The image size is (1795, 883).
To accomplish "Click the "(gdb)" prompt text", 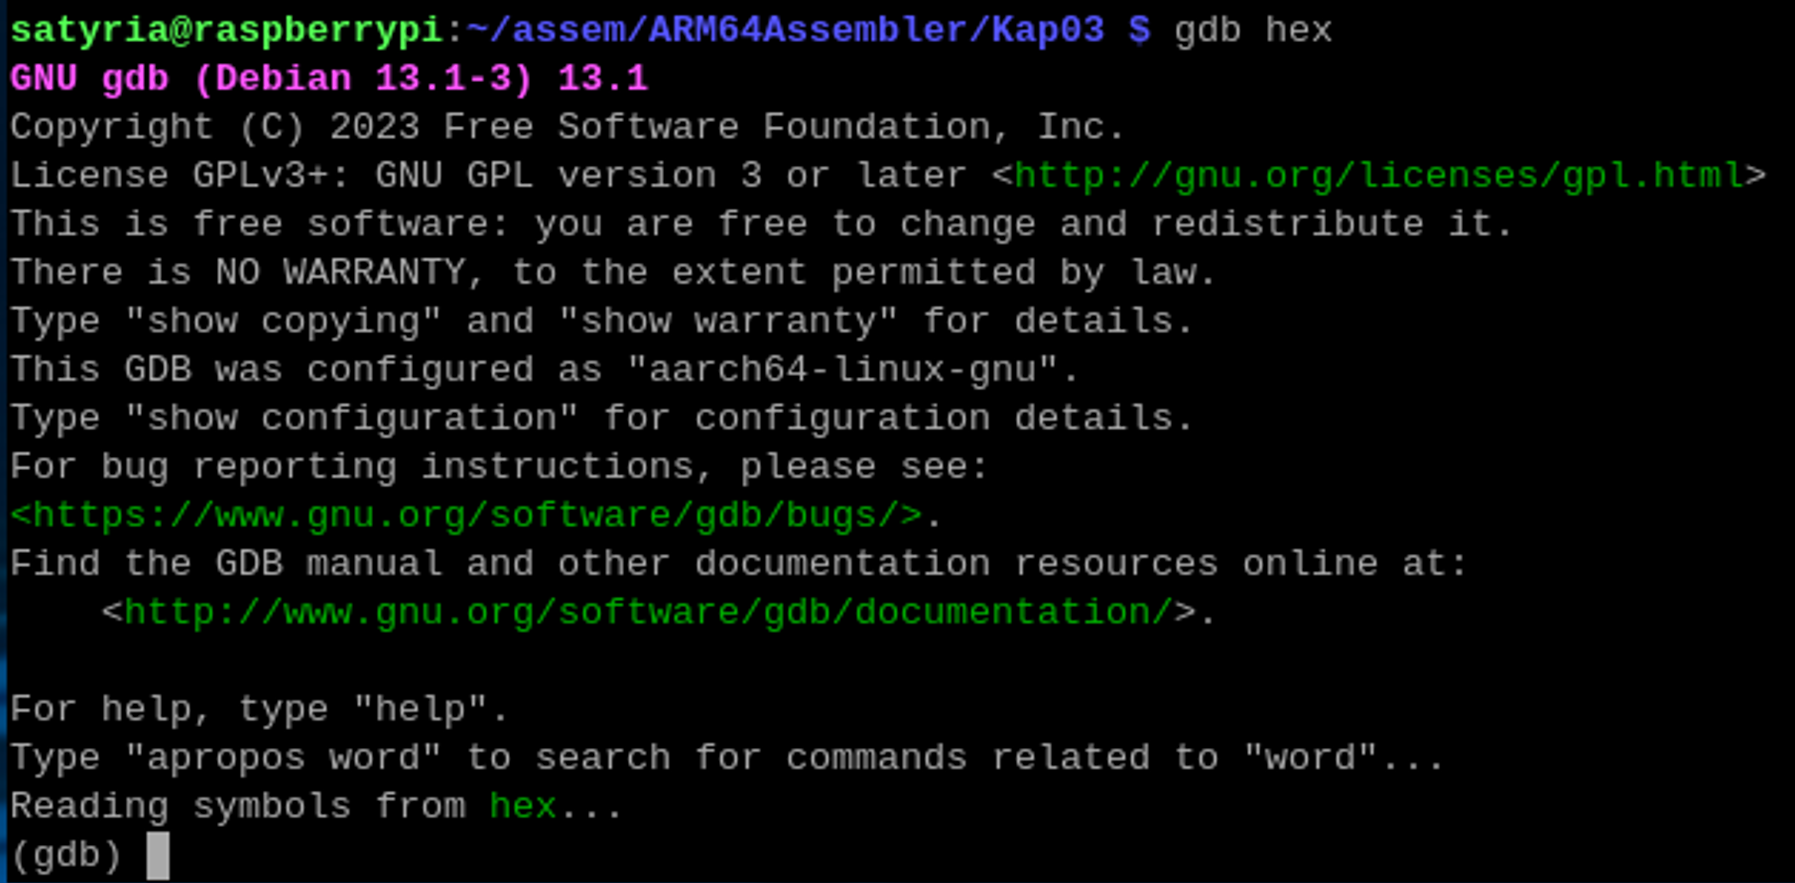I will (66, 856).
